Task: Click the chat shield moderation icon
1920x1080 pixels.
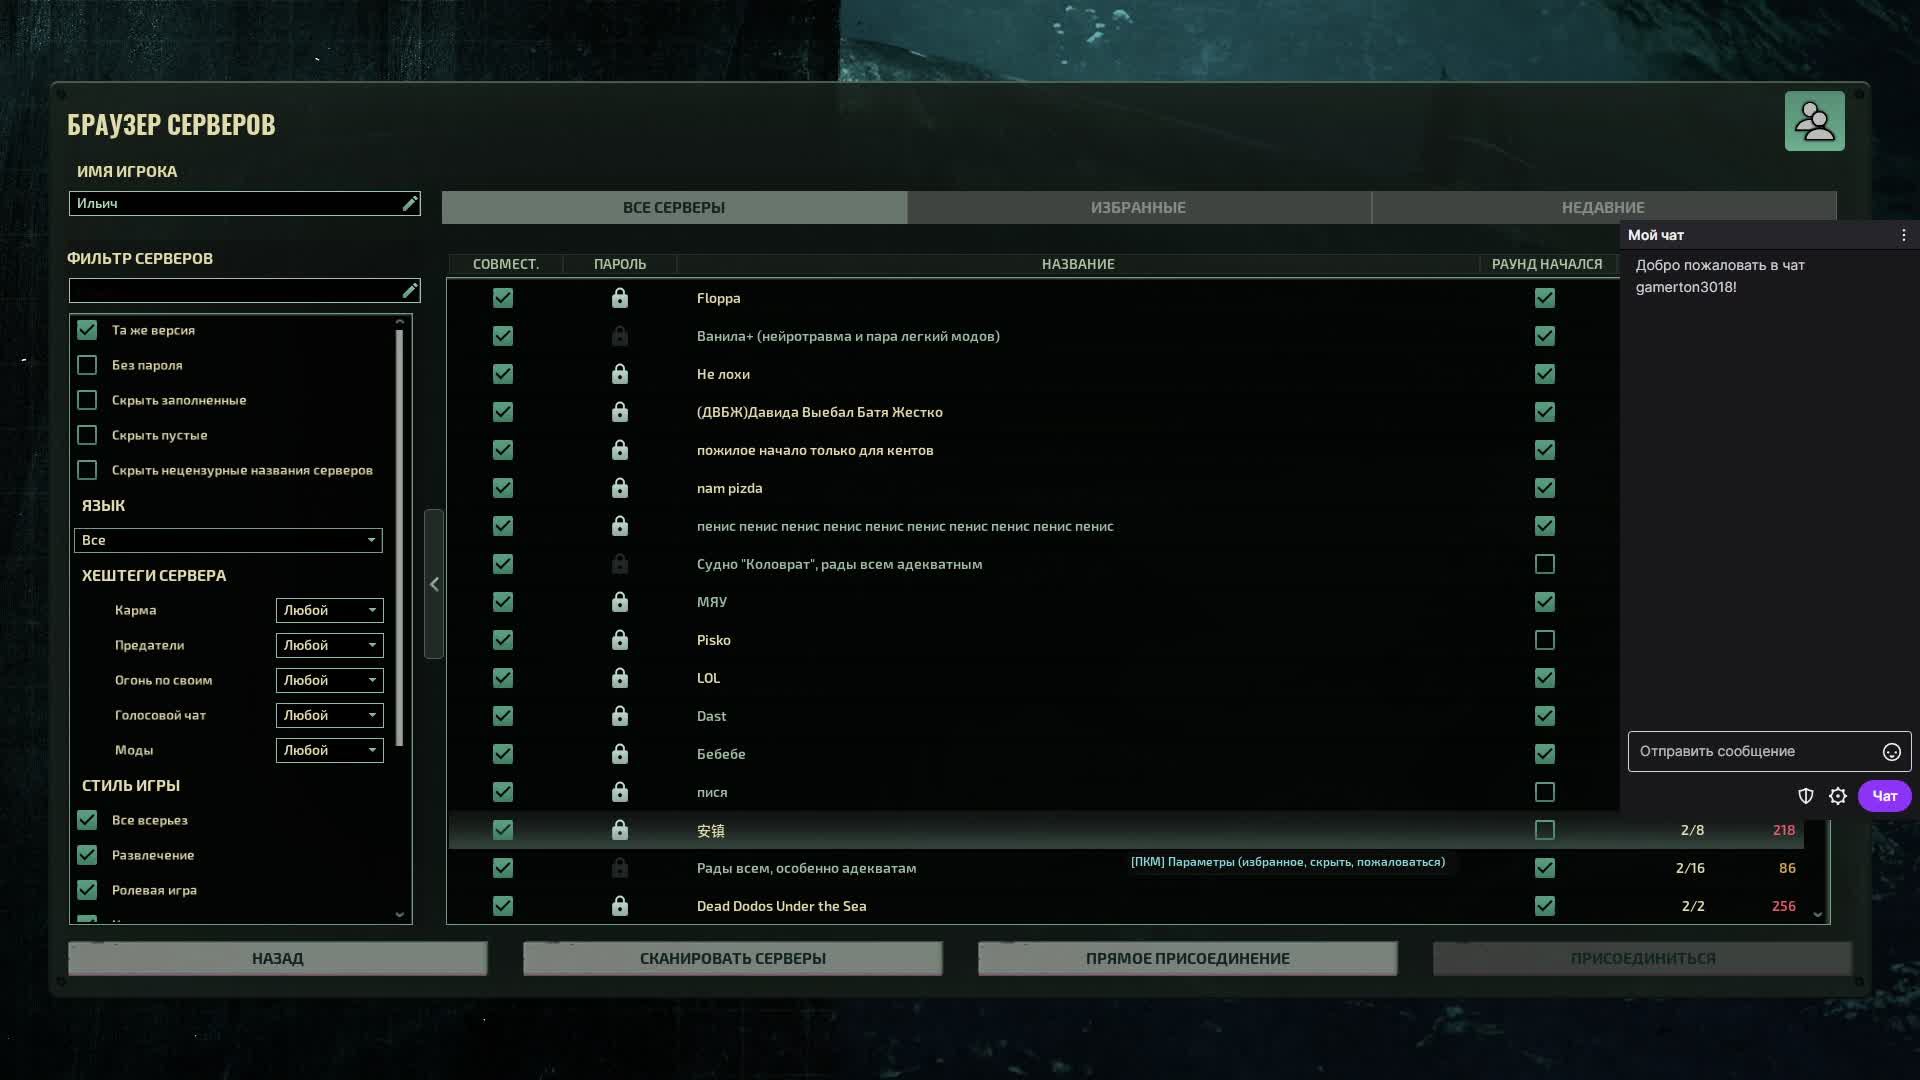Action: pyautogui.click(x=1806, y=796)
